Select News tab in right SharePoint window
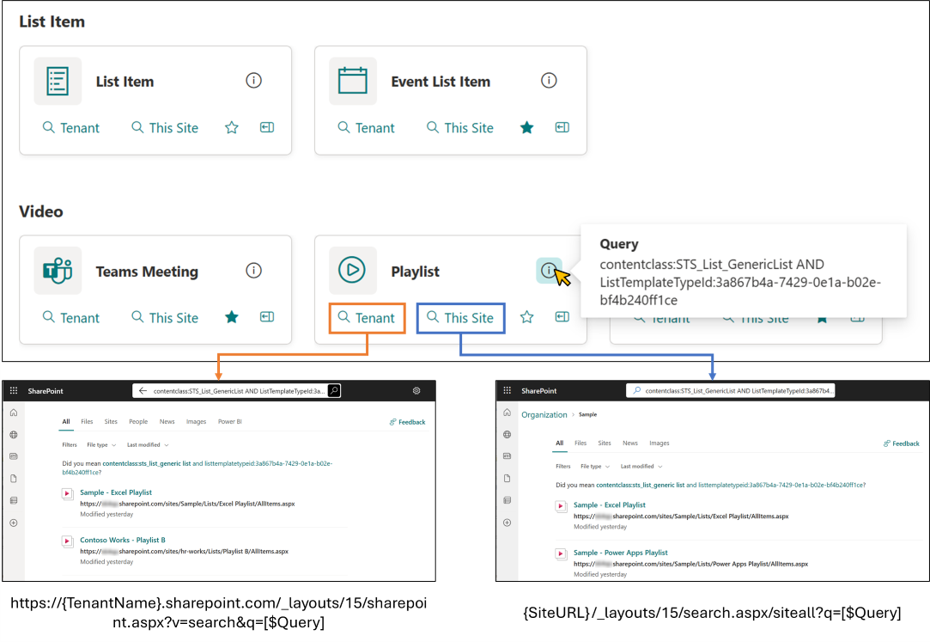930x642 pixels. pos(630,443)
